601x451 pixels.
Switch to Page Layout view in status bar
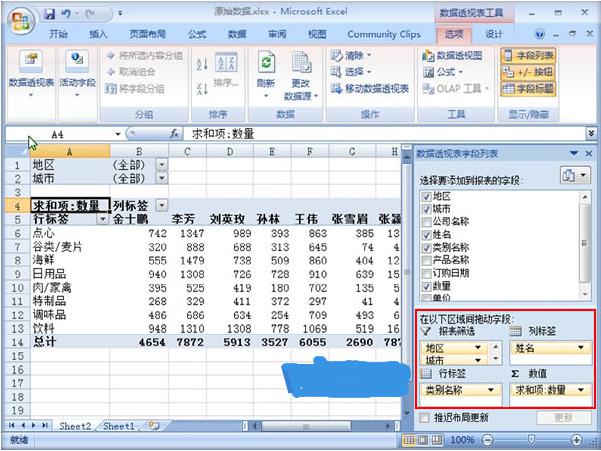[423, 440]
